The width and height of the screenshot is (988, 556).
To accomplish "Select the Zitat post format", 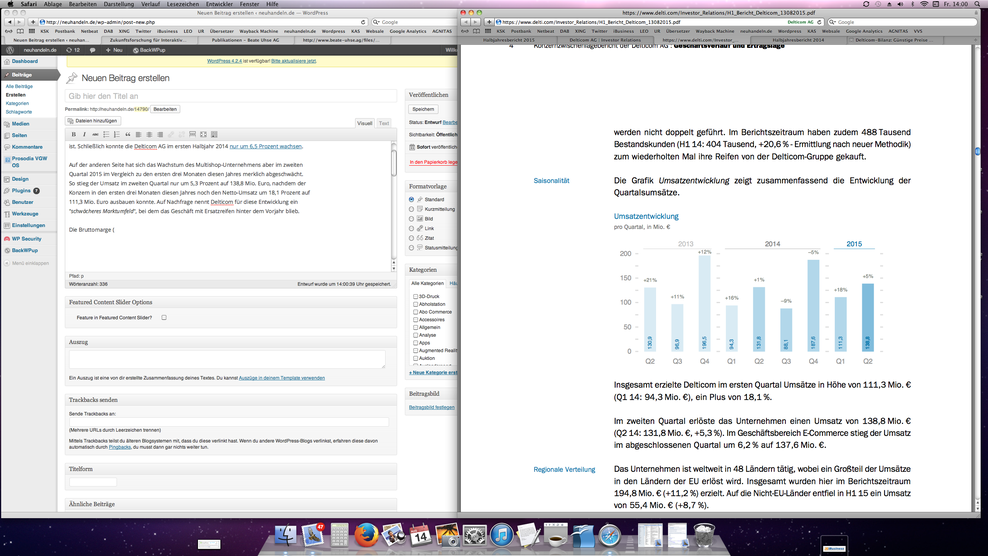I will click(x=411, y=238).
